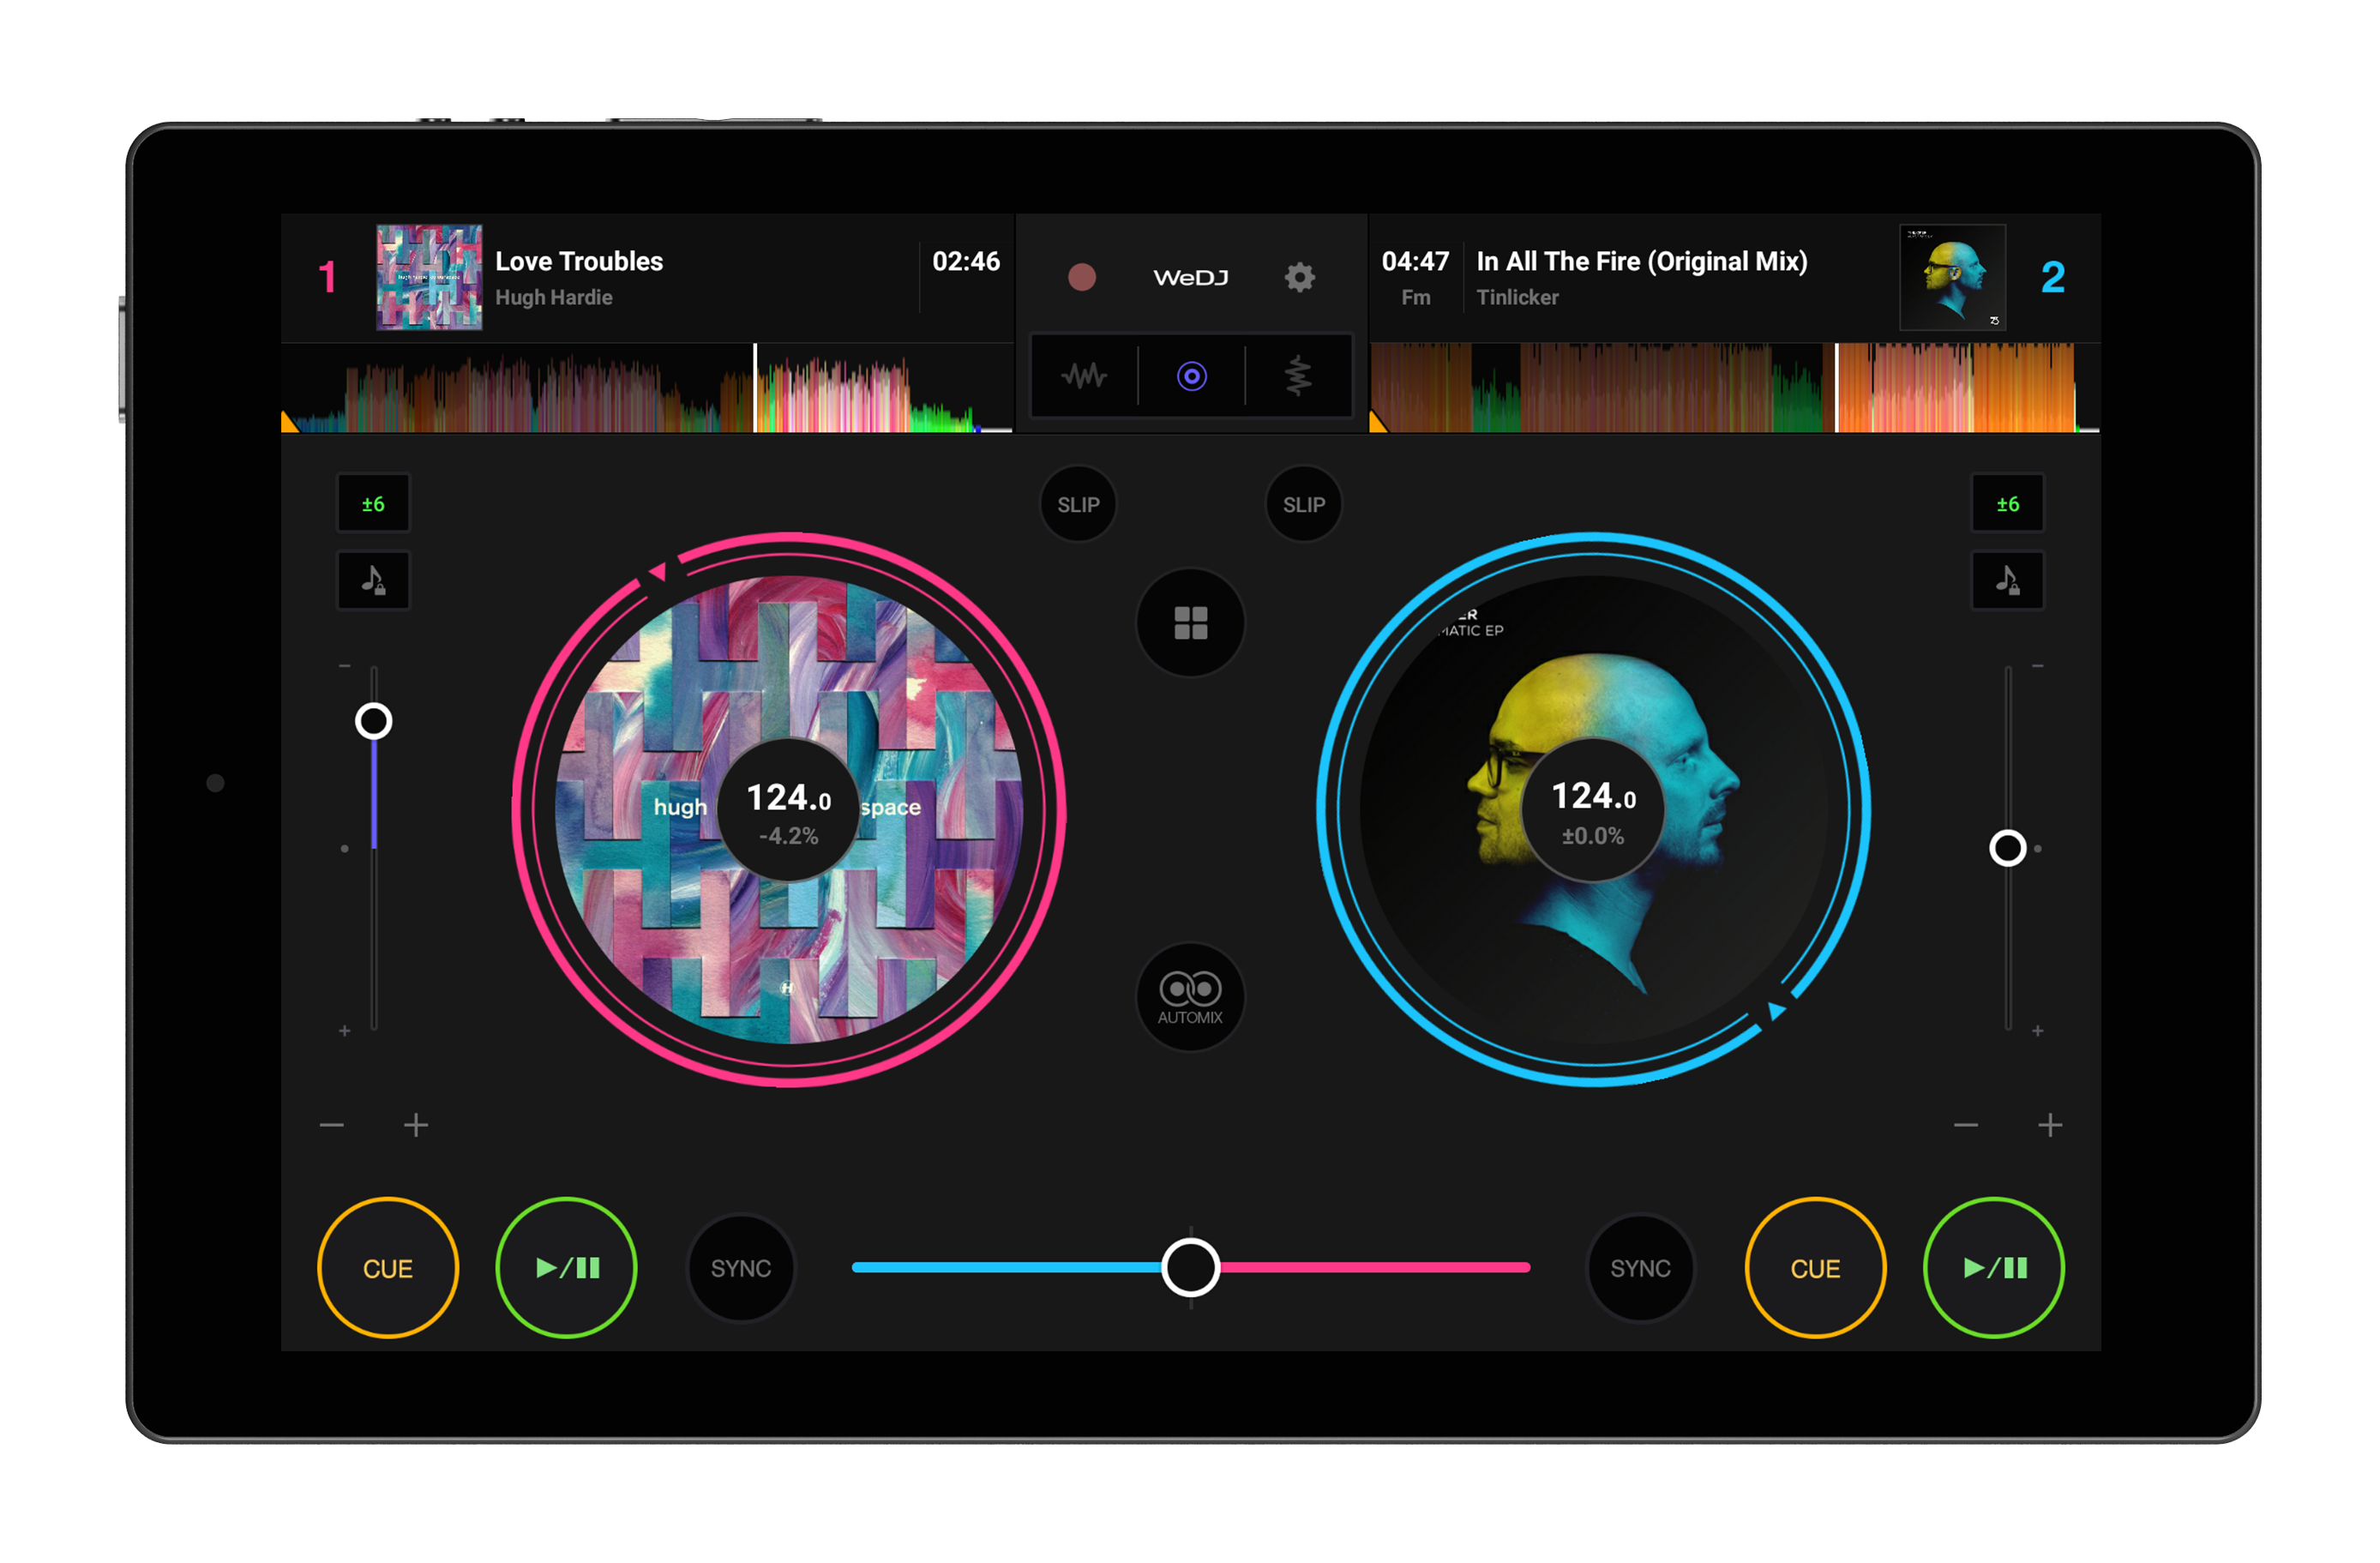Toggle SLIP mode for deck 2

pos(1303,504)
